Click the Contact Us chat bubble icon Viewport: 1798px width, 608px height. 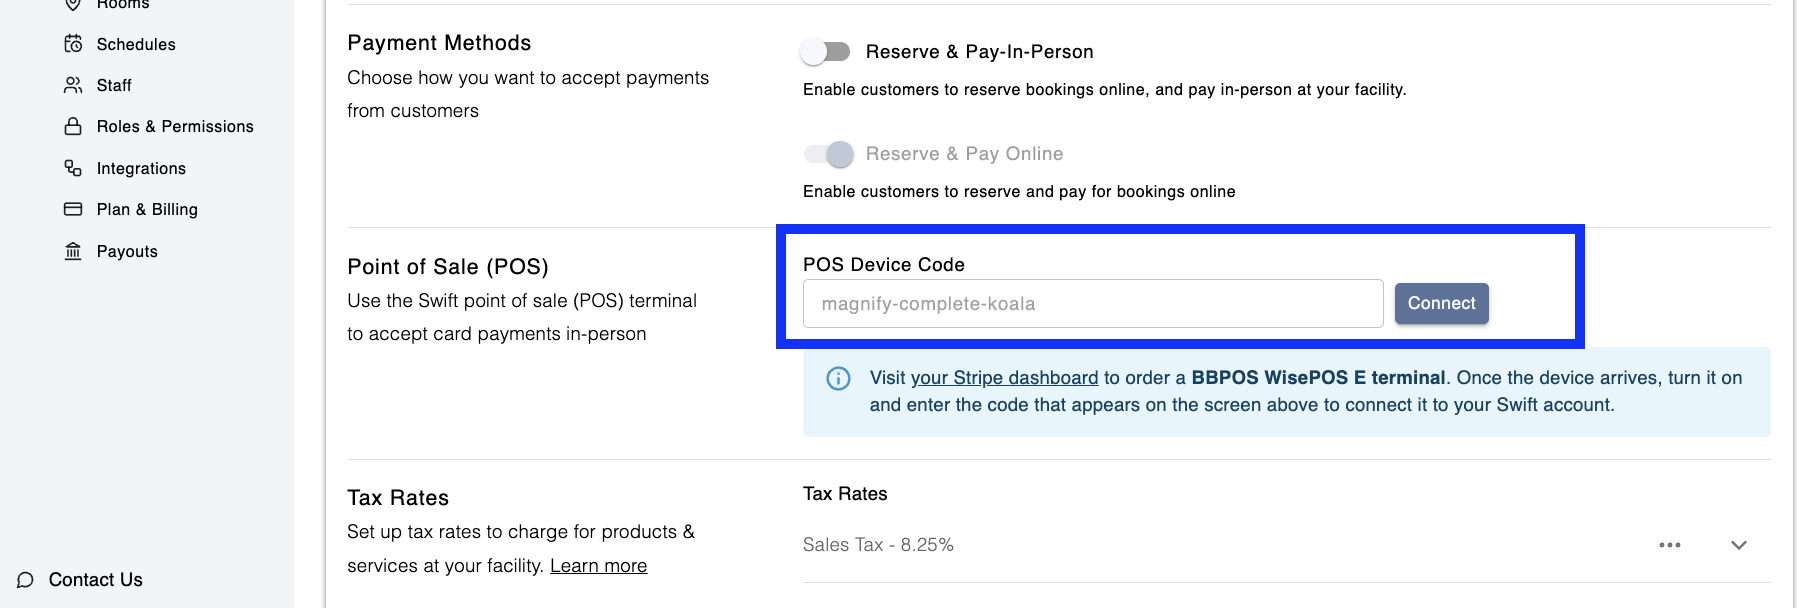point(26,580)
